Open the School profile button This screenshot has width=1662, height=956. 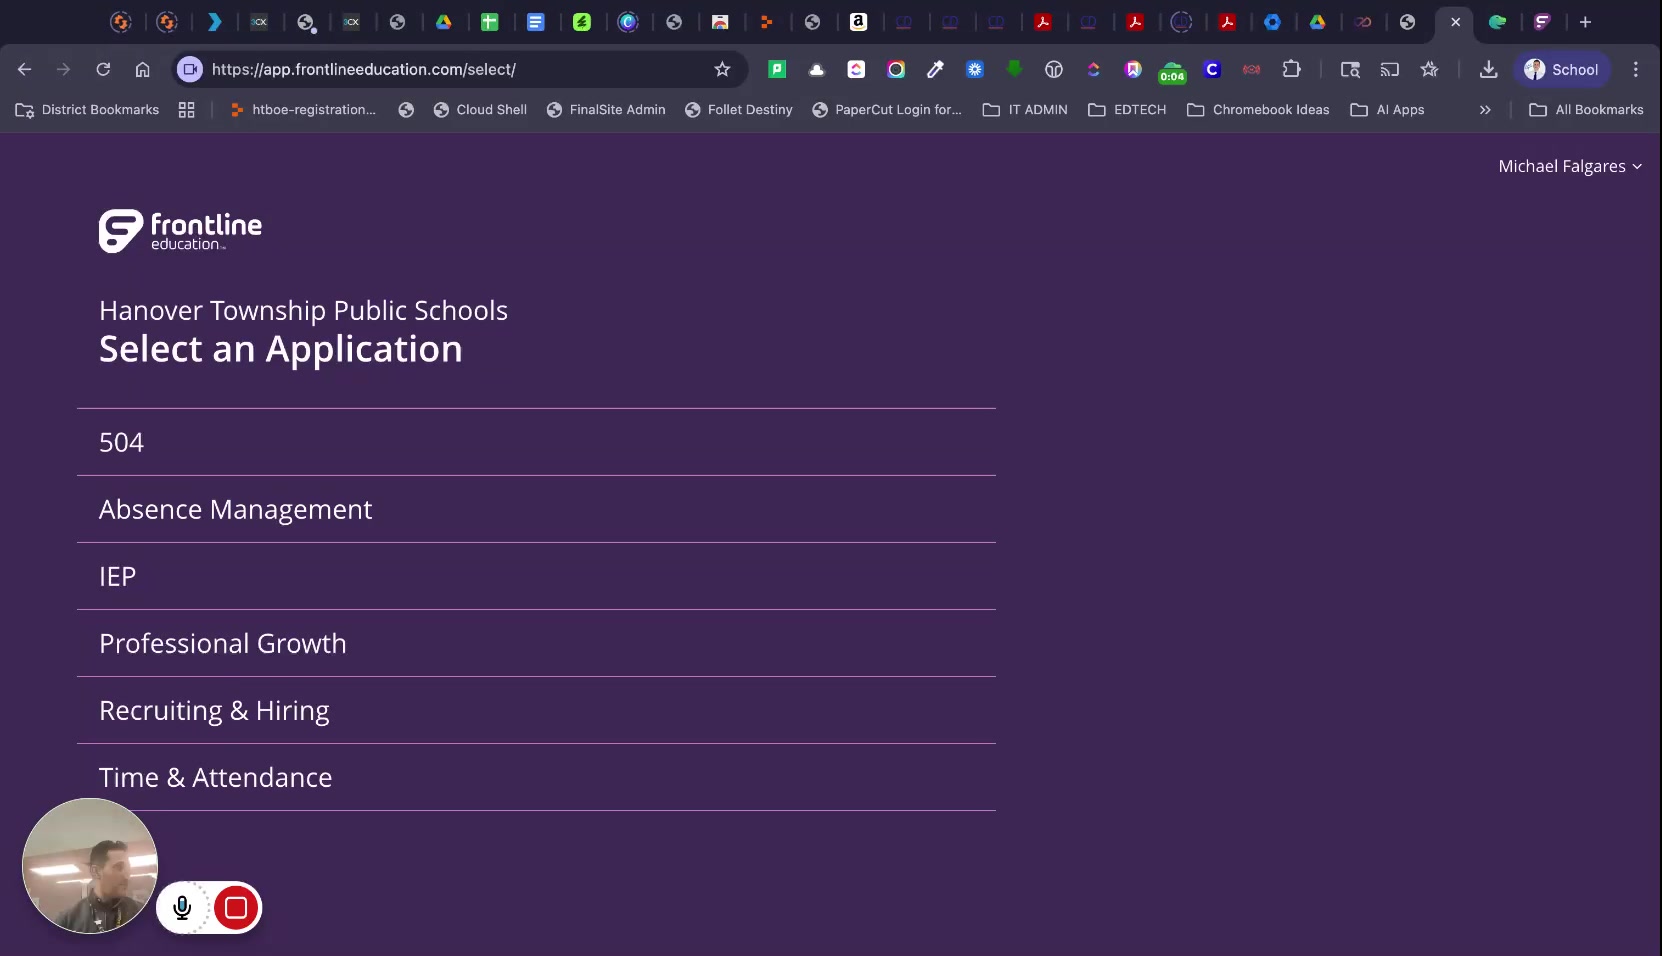(x=1561, y=69)
